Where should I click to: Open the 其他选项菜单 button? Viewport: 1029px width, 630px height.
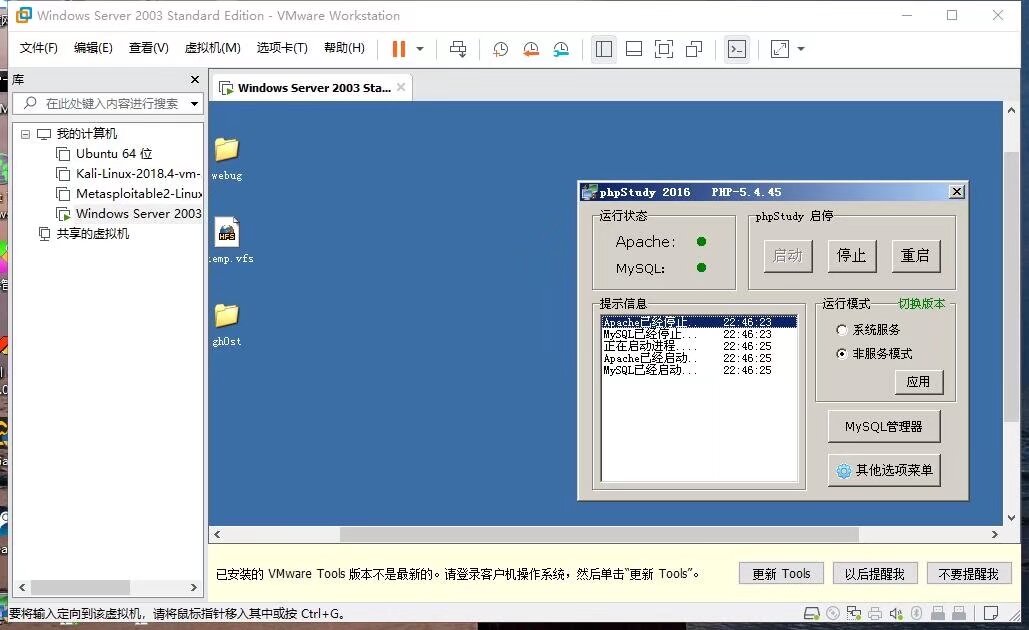pyautogui.click(x=883, y=470)
